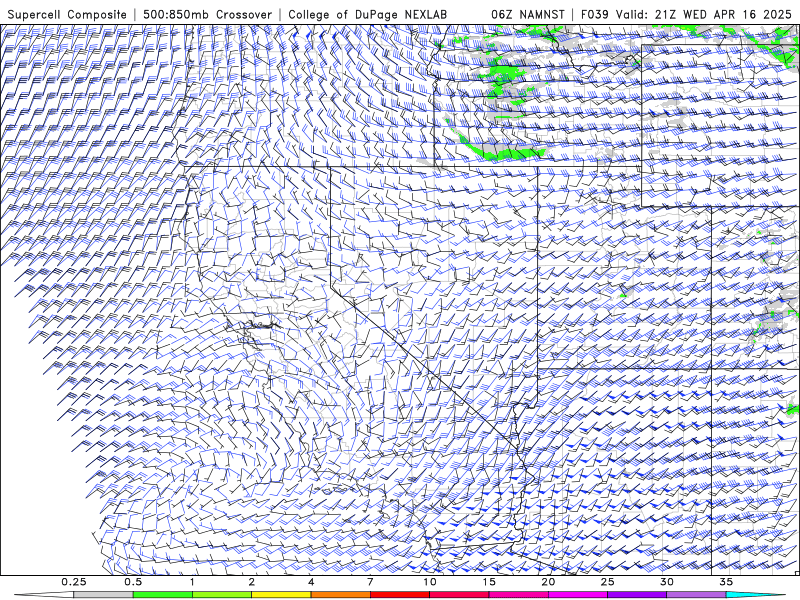This screenshot has height=600, width=800.
Task: Click the '4' legend value
Action: [x=311, y=582]
